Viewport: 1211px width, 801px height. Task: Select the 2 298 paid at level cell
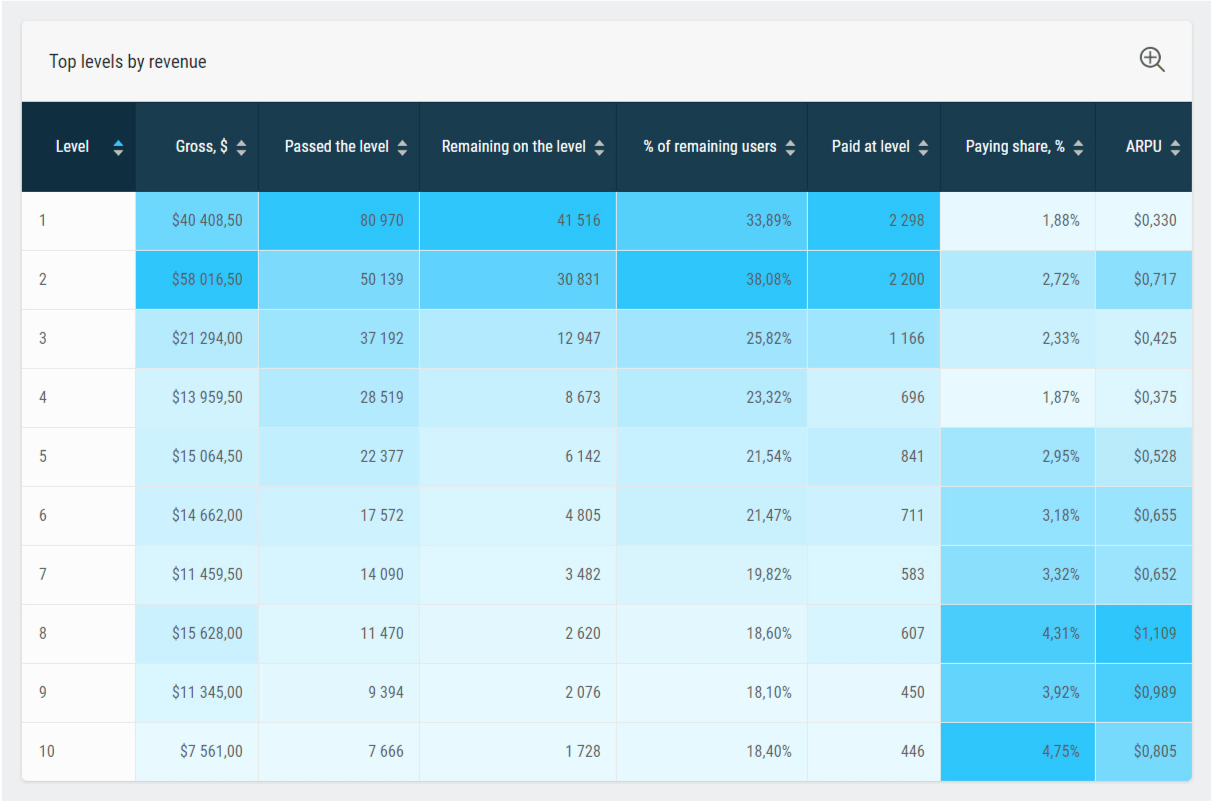point(906,220)
